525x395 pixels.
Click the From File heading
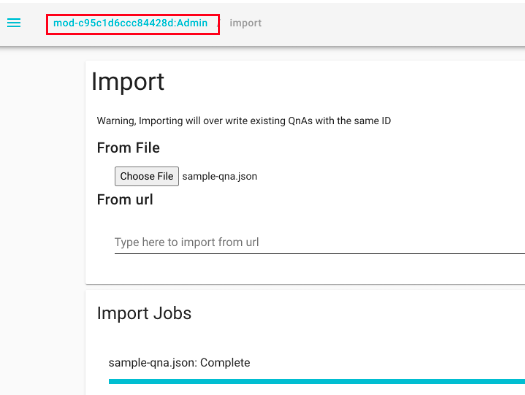click(x=128, y=148)
